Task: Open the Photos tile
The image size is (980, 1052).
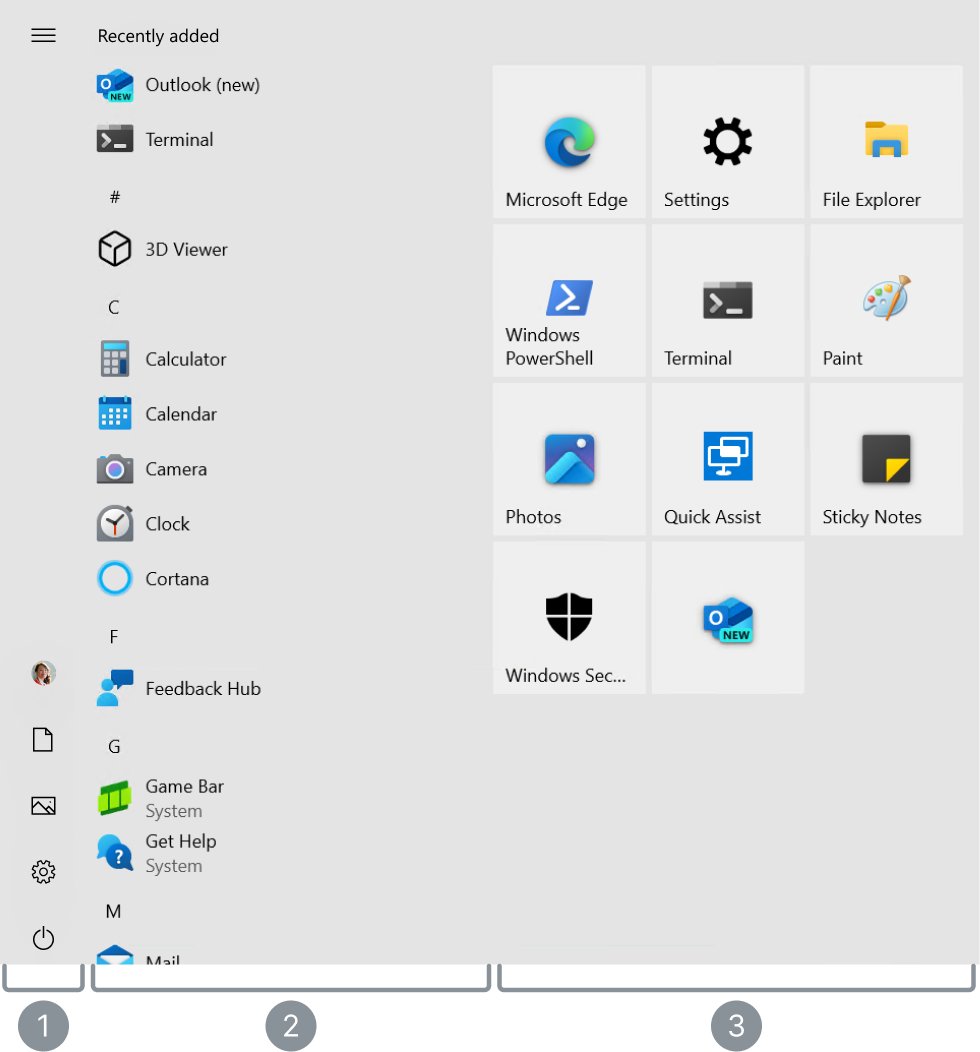Action: pos(569,459)
